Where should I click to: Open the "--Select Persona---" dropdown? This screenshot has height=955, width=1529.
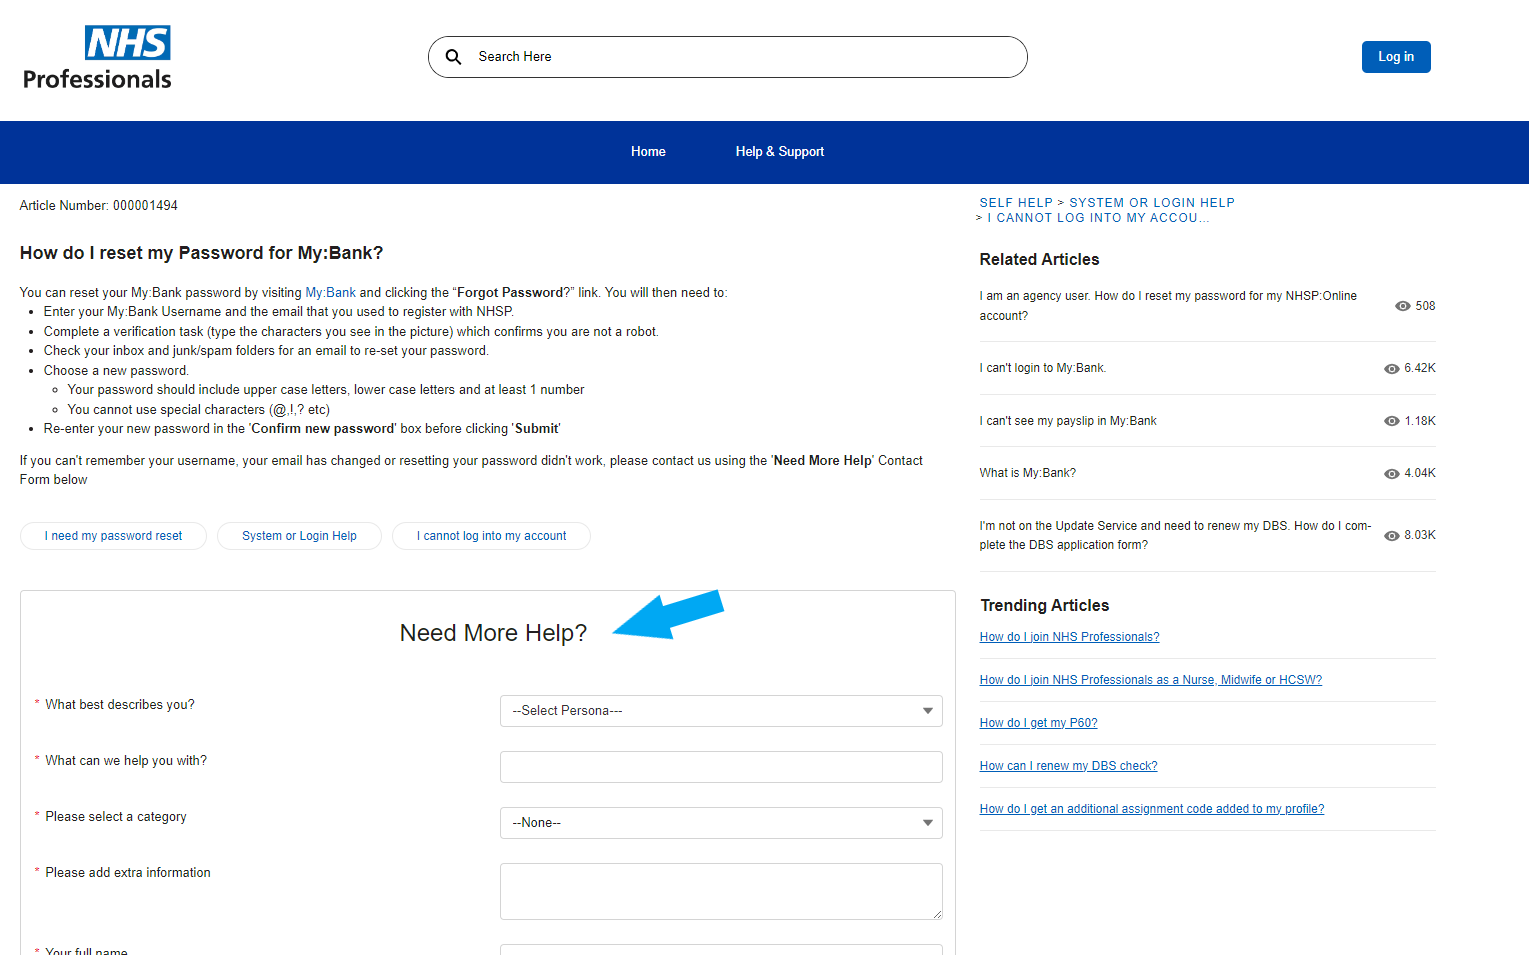coord(720,711)
